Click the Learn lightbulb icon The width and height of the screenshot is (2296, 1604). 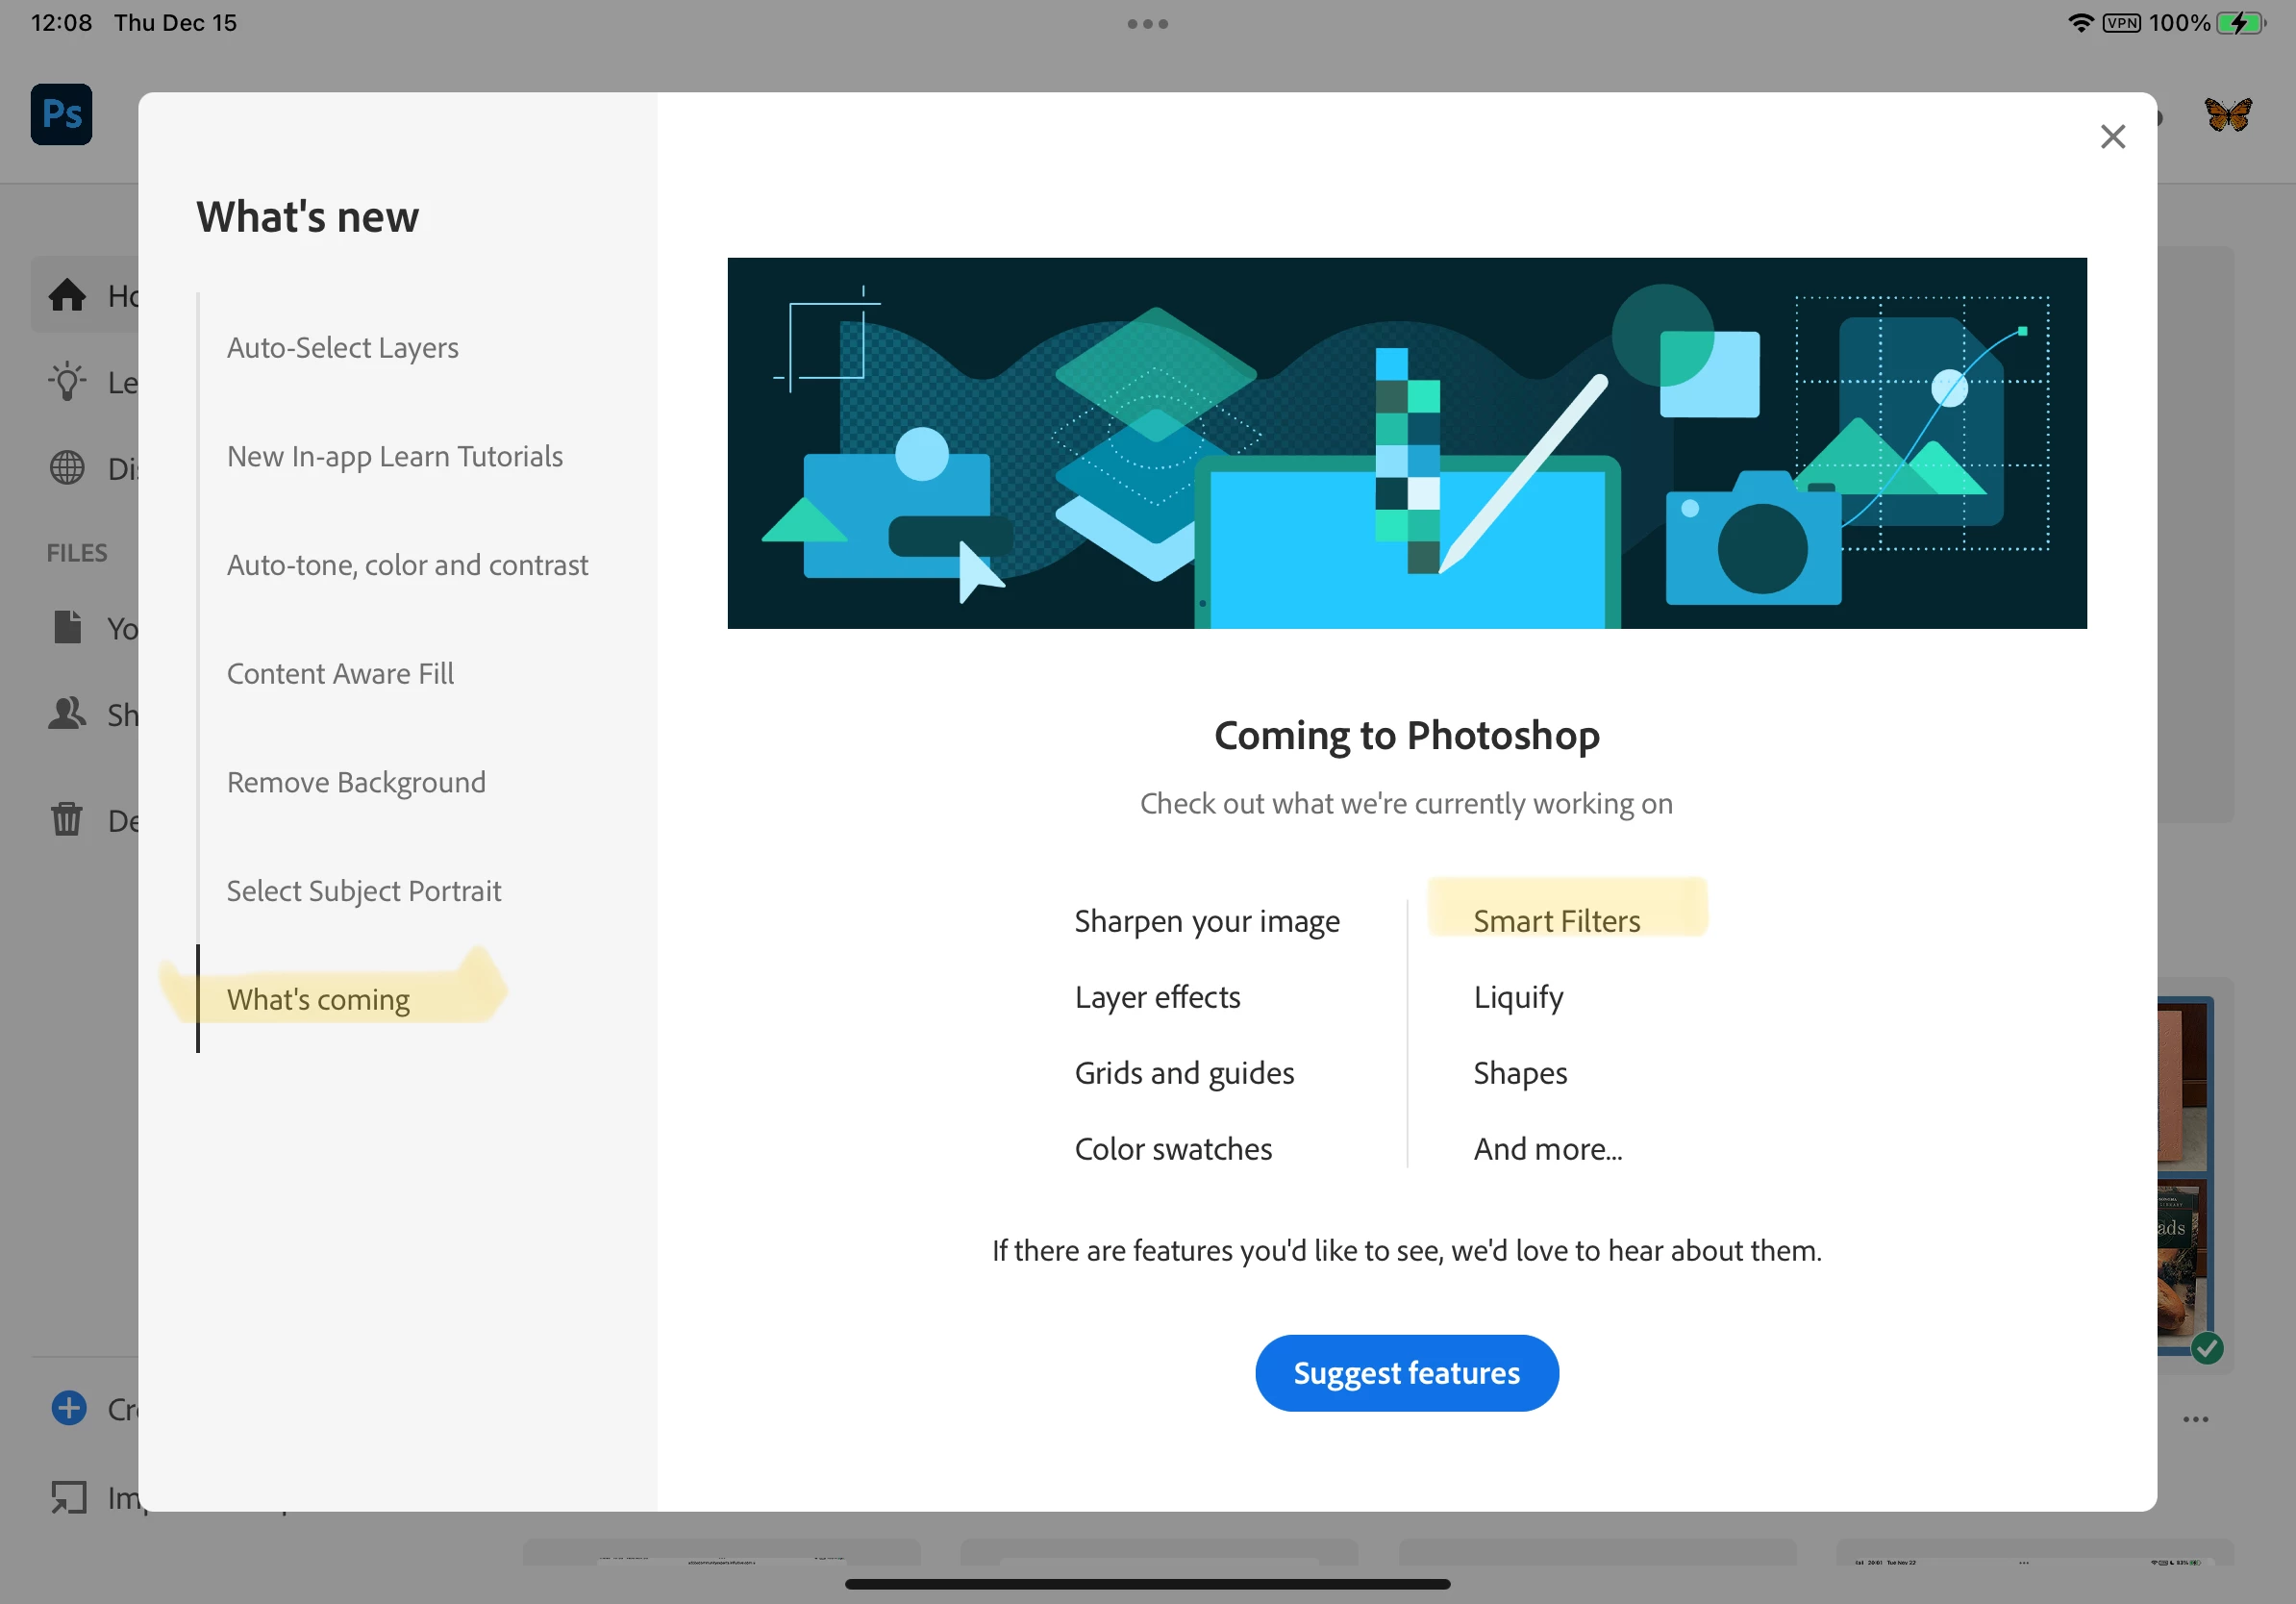[x=67, y=381]
